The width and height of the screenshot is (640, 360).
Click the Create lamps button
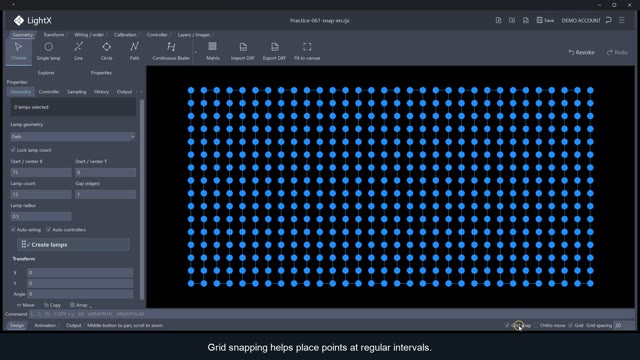tap(73, 244)
